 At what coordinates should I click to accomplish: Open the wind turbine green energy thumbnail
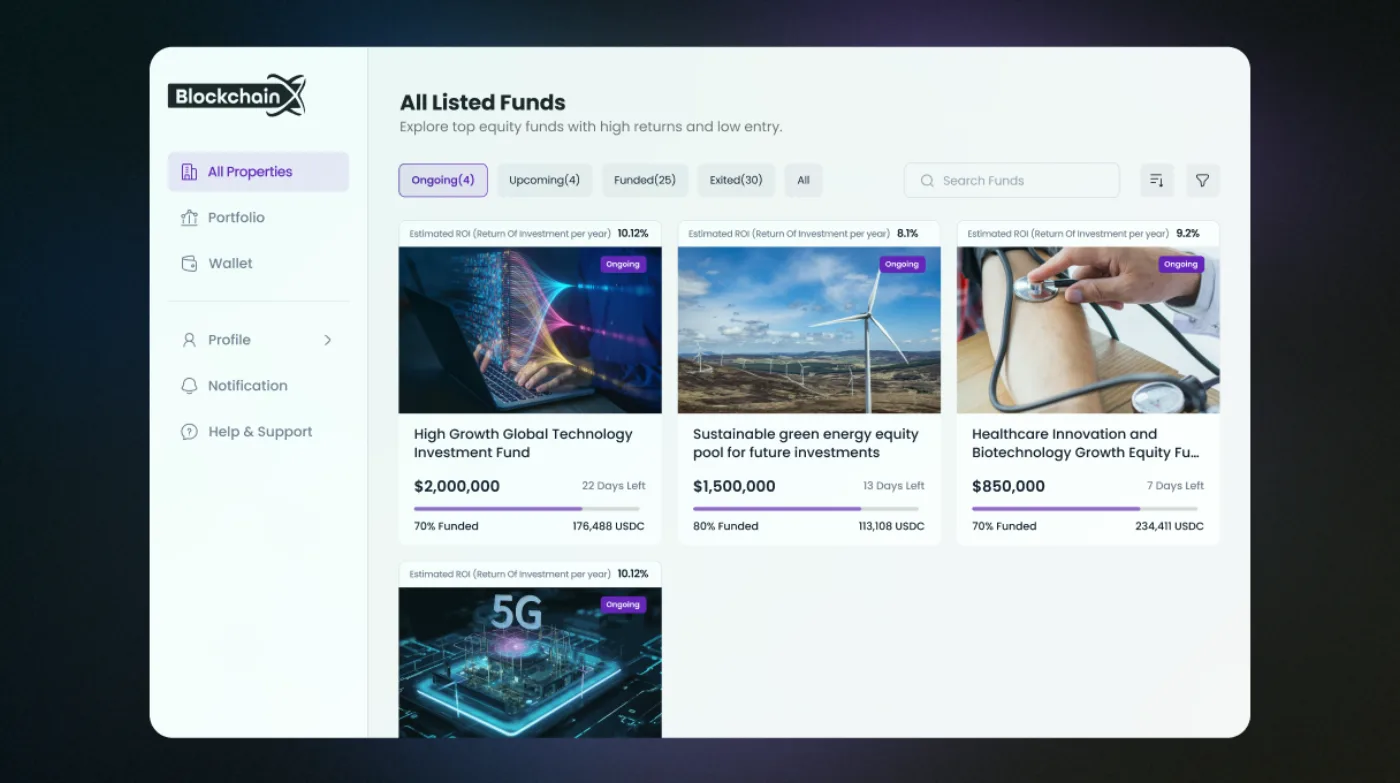click(809, 330)
